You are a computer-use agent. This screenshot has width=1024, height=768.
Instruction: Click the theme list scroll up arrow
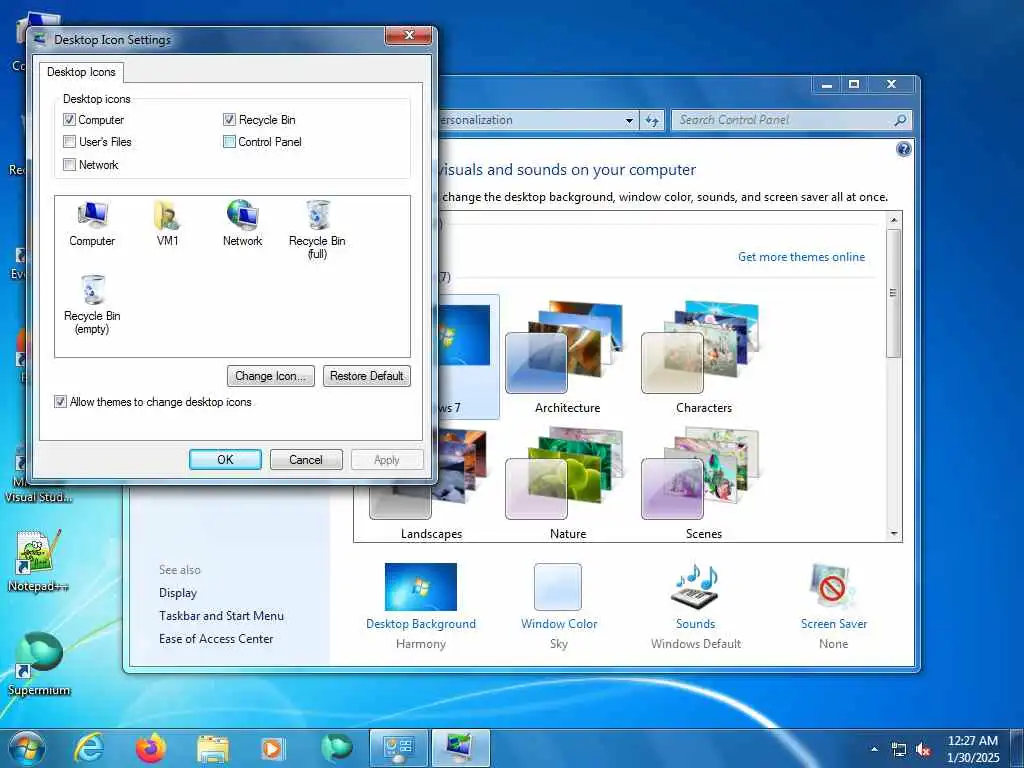(894, 221)
